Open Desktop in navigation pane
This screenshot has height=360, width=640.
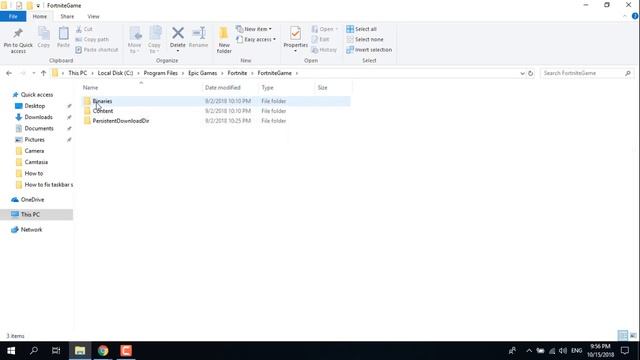35,106
